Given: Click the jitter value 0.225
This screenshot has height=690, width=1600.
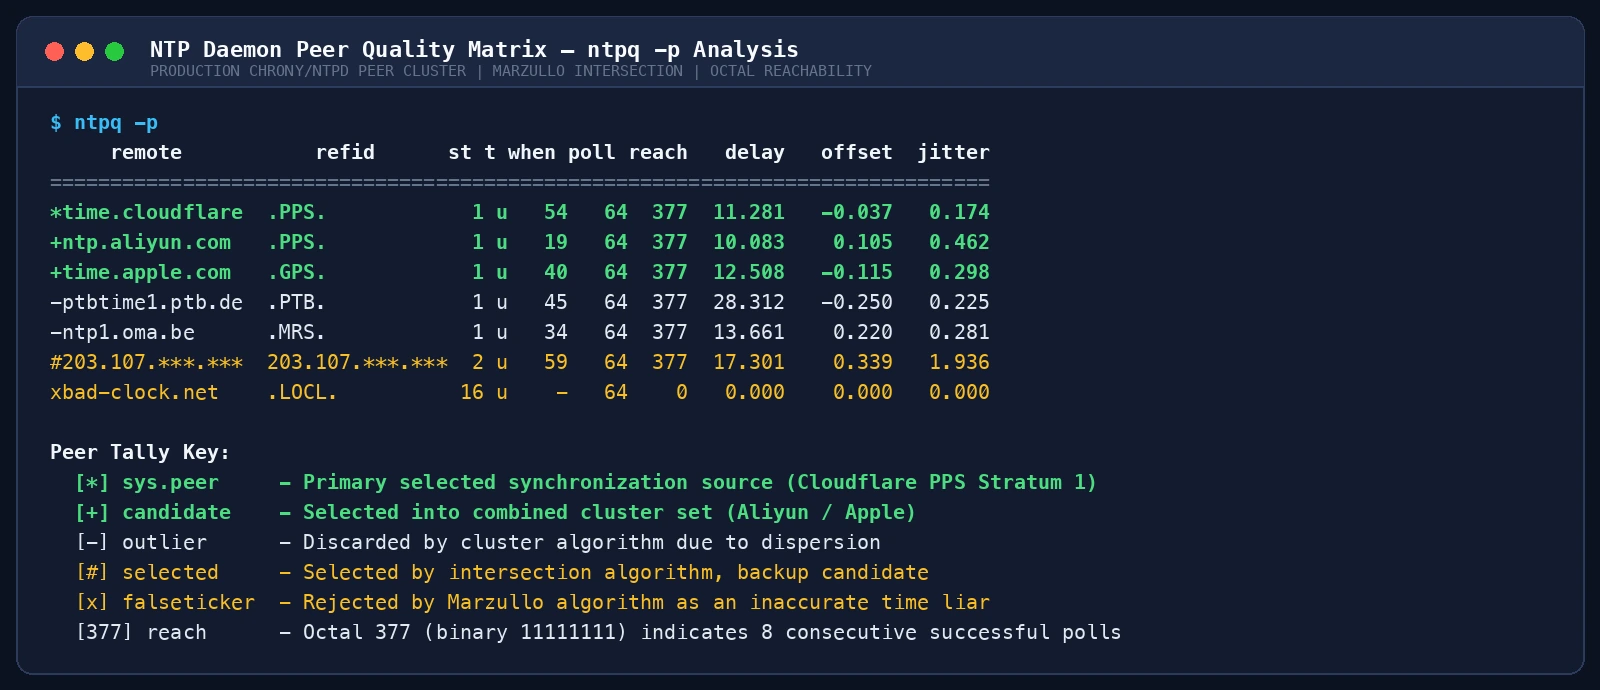Looking at the screenshot, I should 959,302.
